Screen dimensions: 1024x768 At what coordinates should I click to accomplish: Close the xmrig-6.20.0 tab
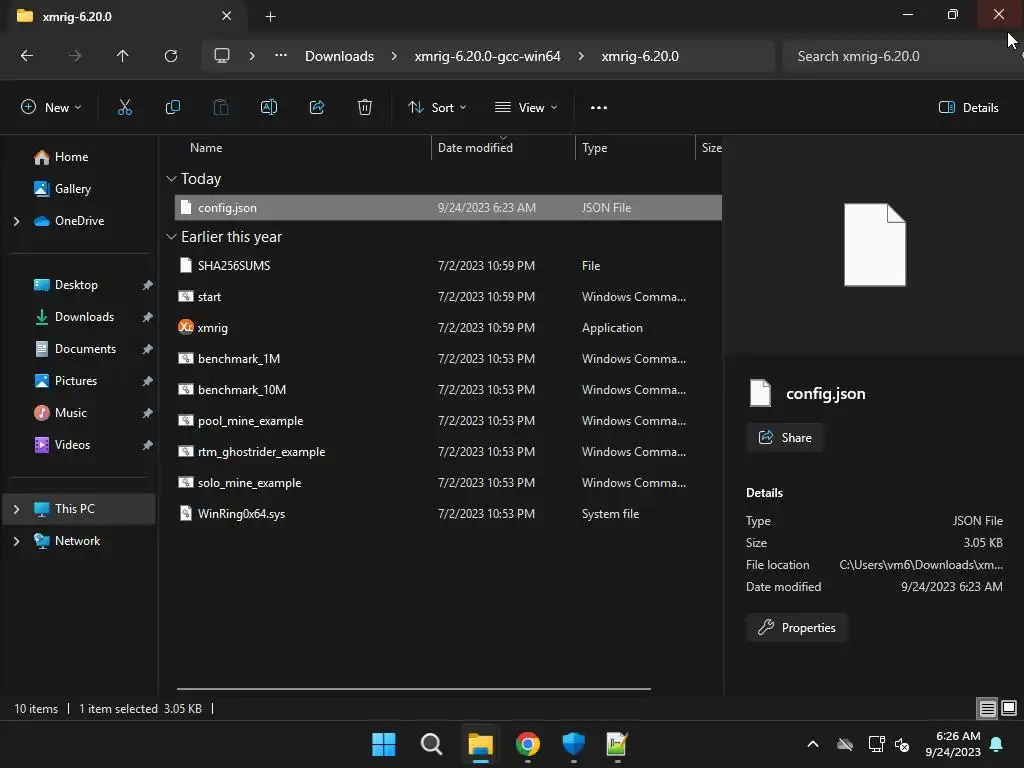pos(227,16)
